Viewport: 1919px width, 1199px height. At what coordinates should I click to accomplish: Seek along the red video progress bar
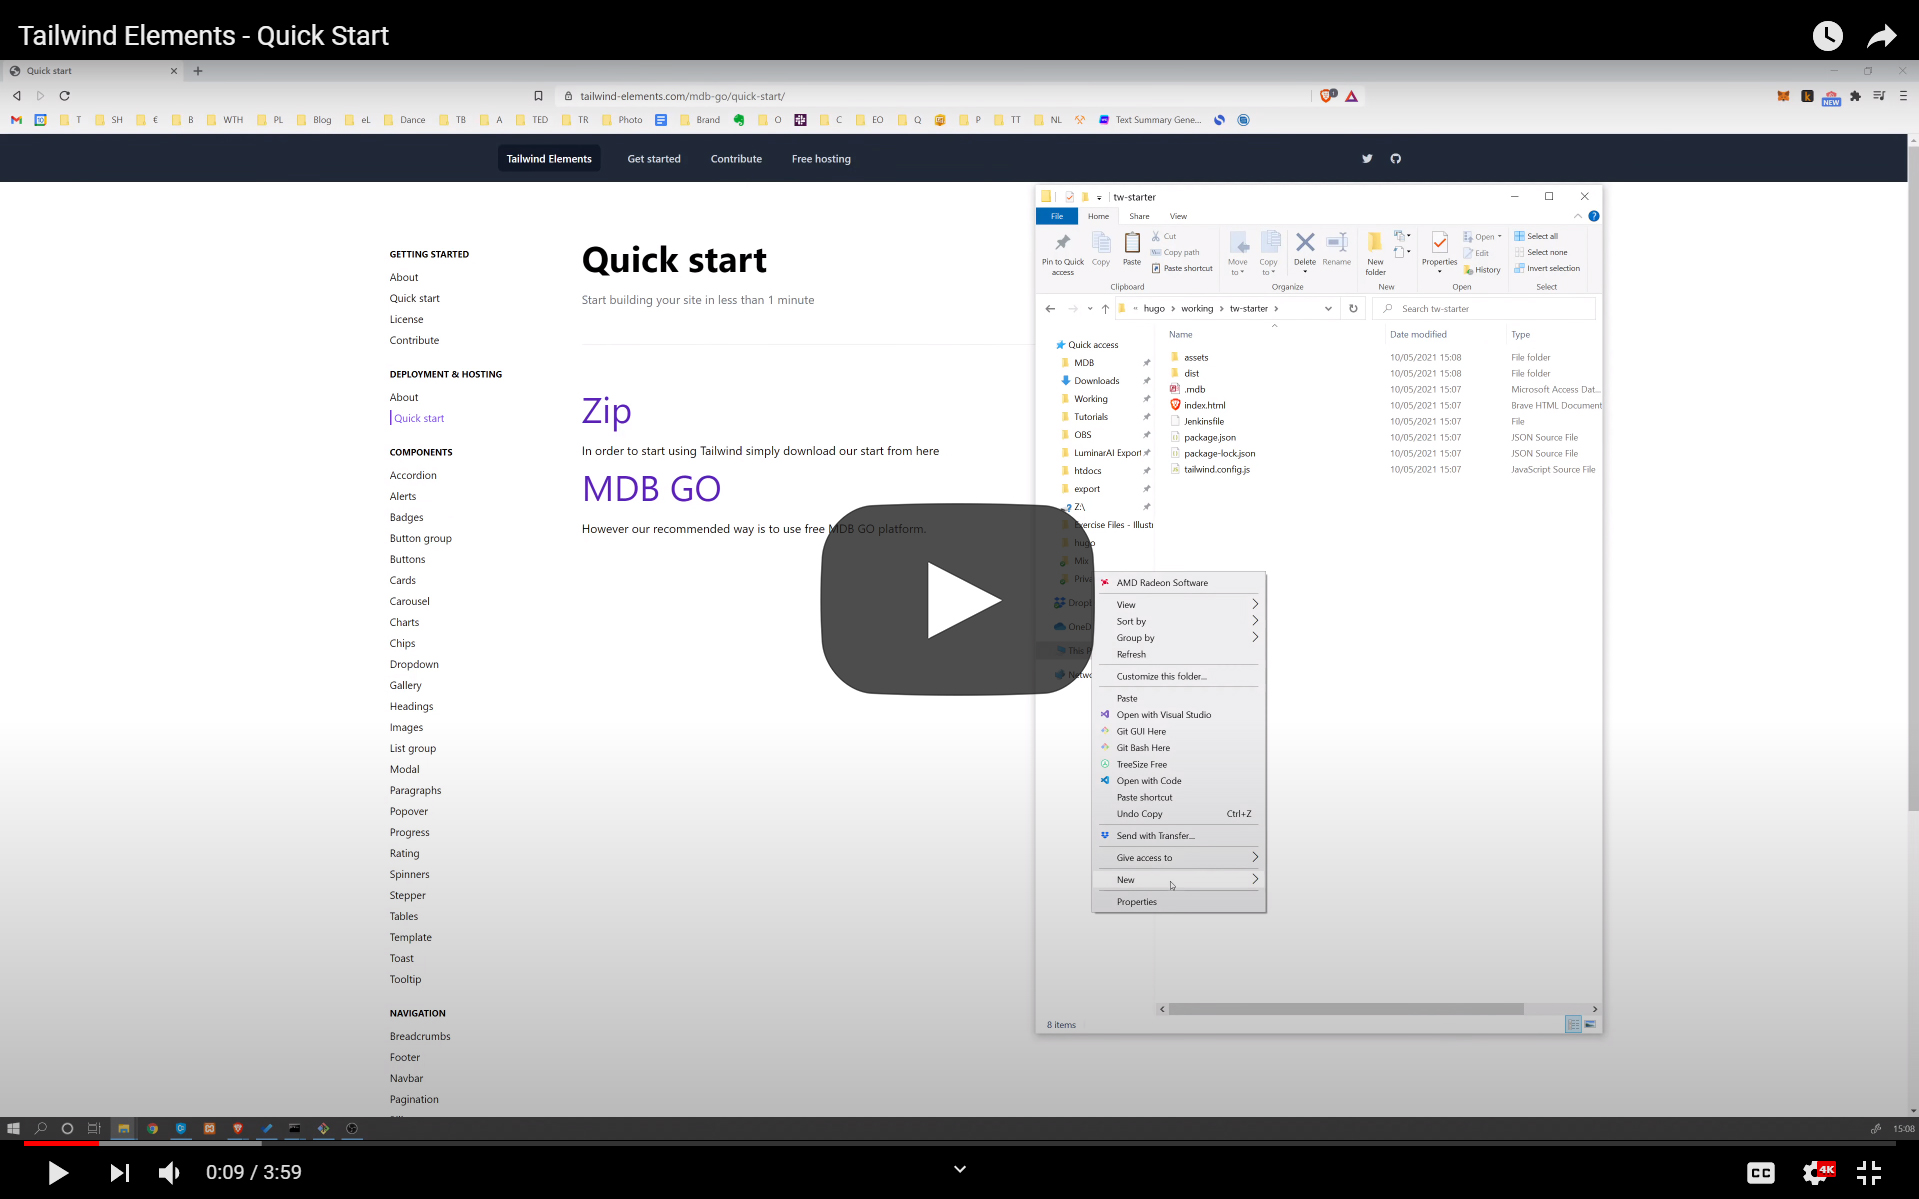pyautogui.click(x=61, y=1142)
